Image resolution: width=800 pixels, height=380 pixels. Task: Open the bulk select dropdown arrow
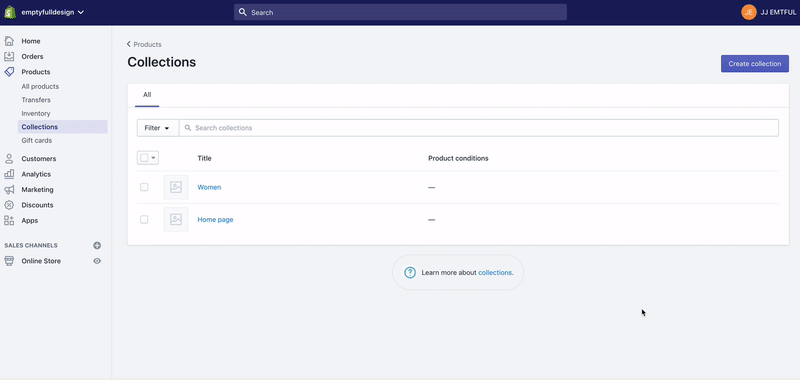pyautogui.click(x=154, y=158)
